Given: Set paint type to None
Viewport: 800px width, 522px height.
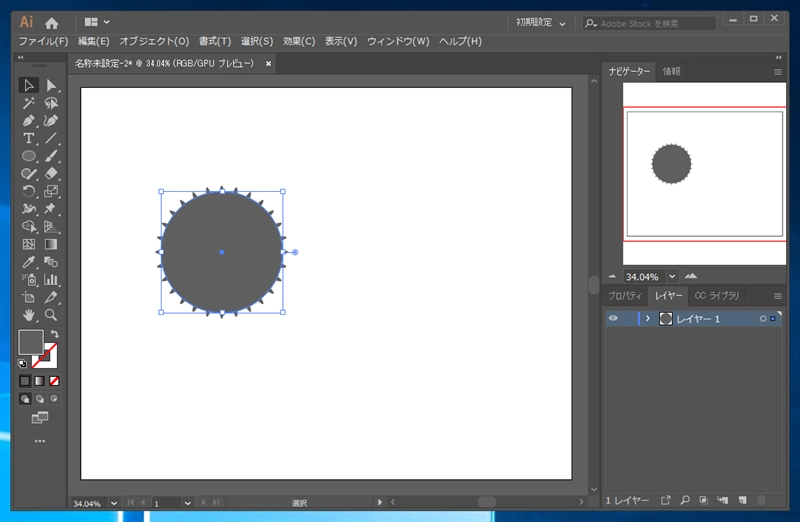Looking at the screenshot, I should click(54, 381).
